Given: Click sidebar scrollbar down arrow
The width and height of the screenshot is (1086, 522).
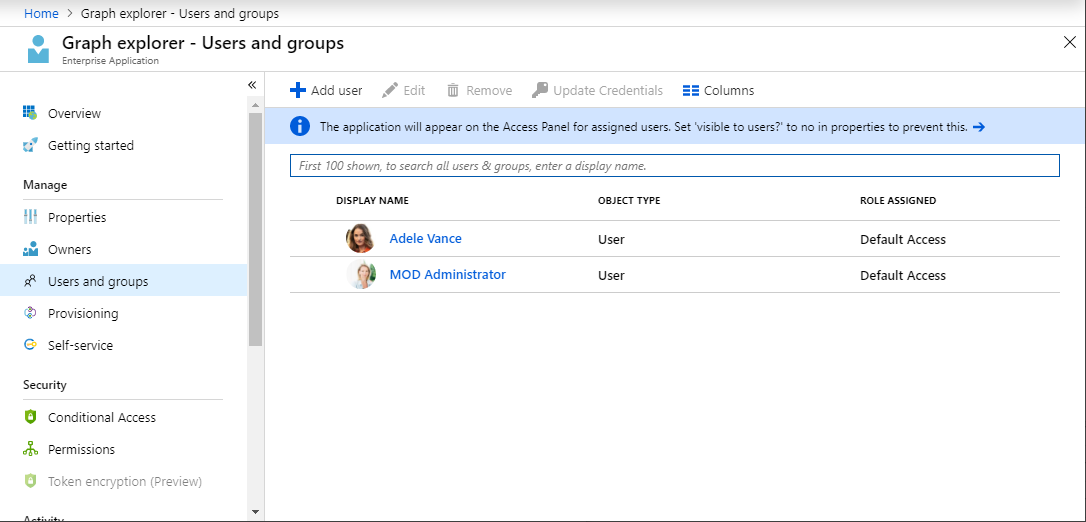Looking at the screenshot, I should [256, 511].
